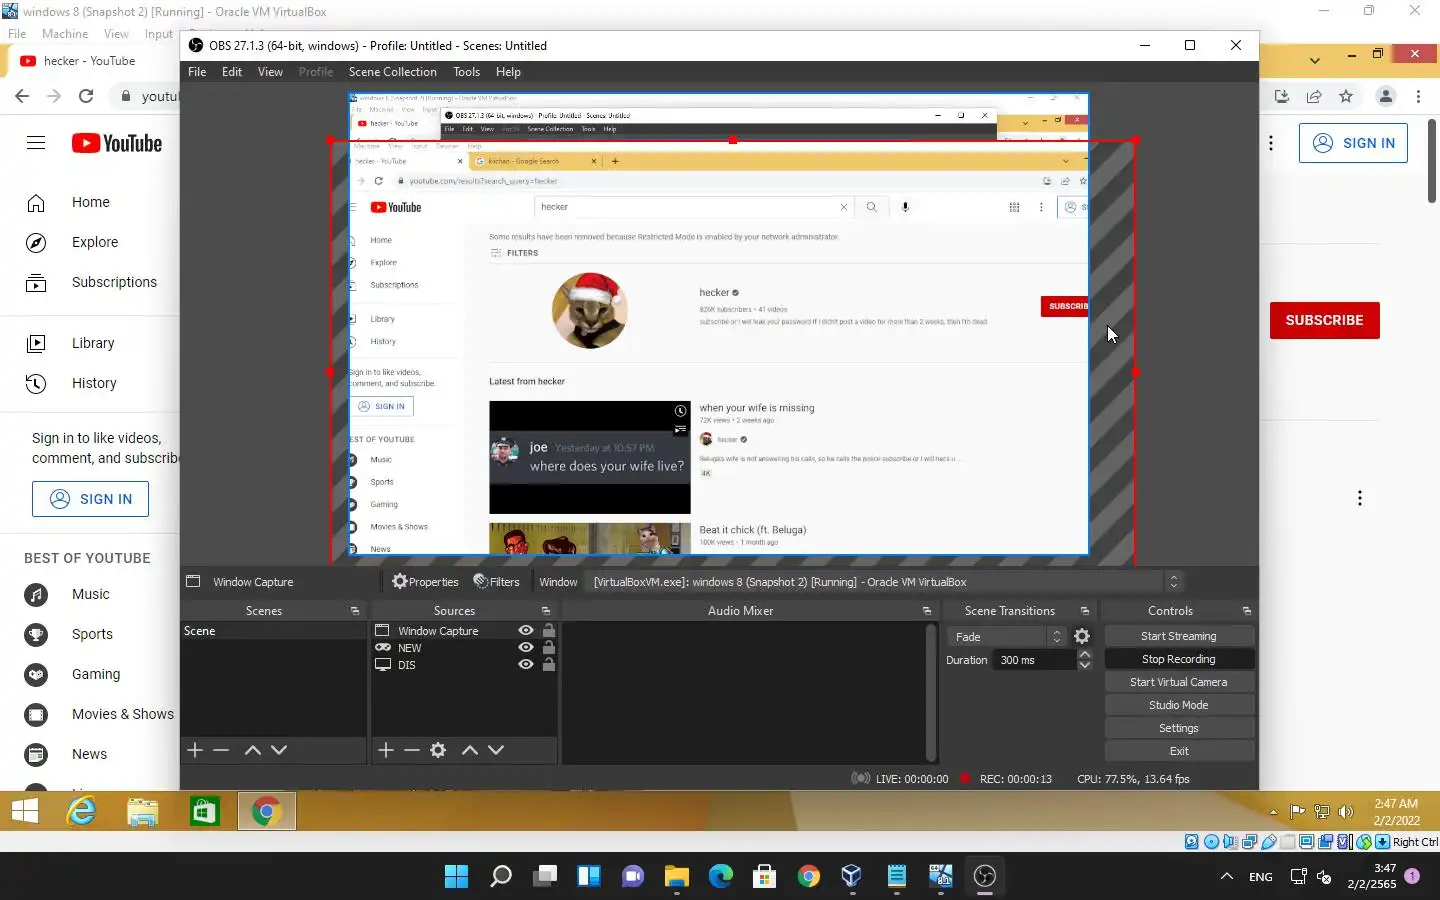Show hidden icons in host system tray
This screenshot has height=900, width=1440.
(x=1227, y=877)
